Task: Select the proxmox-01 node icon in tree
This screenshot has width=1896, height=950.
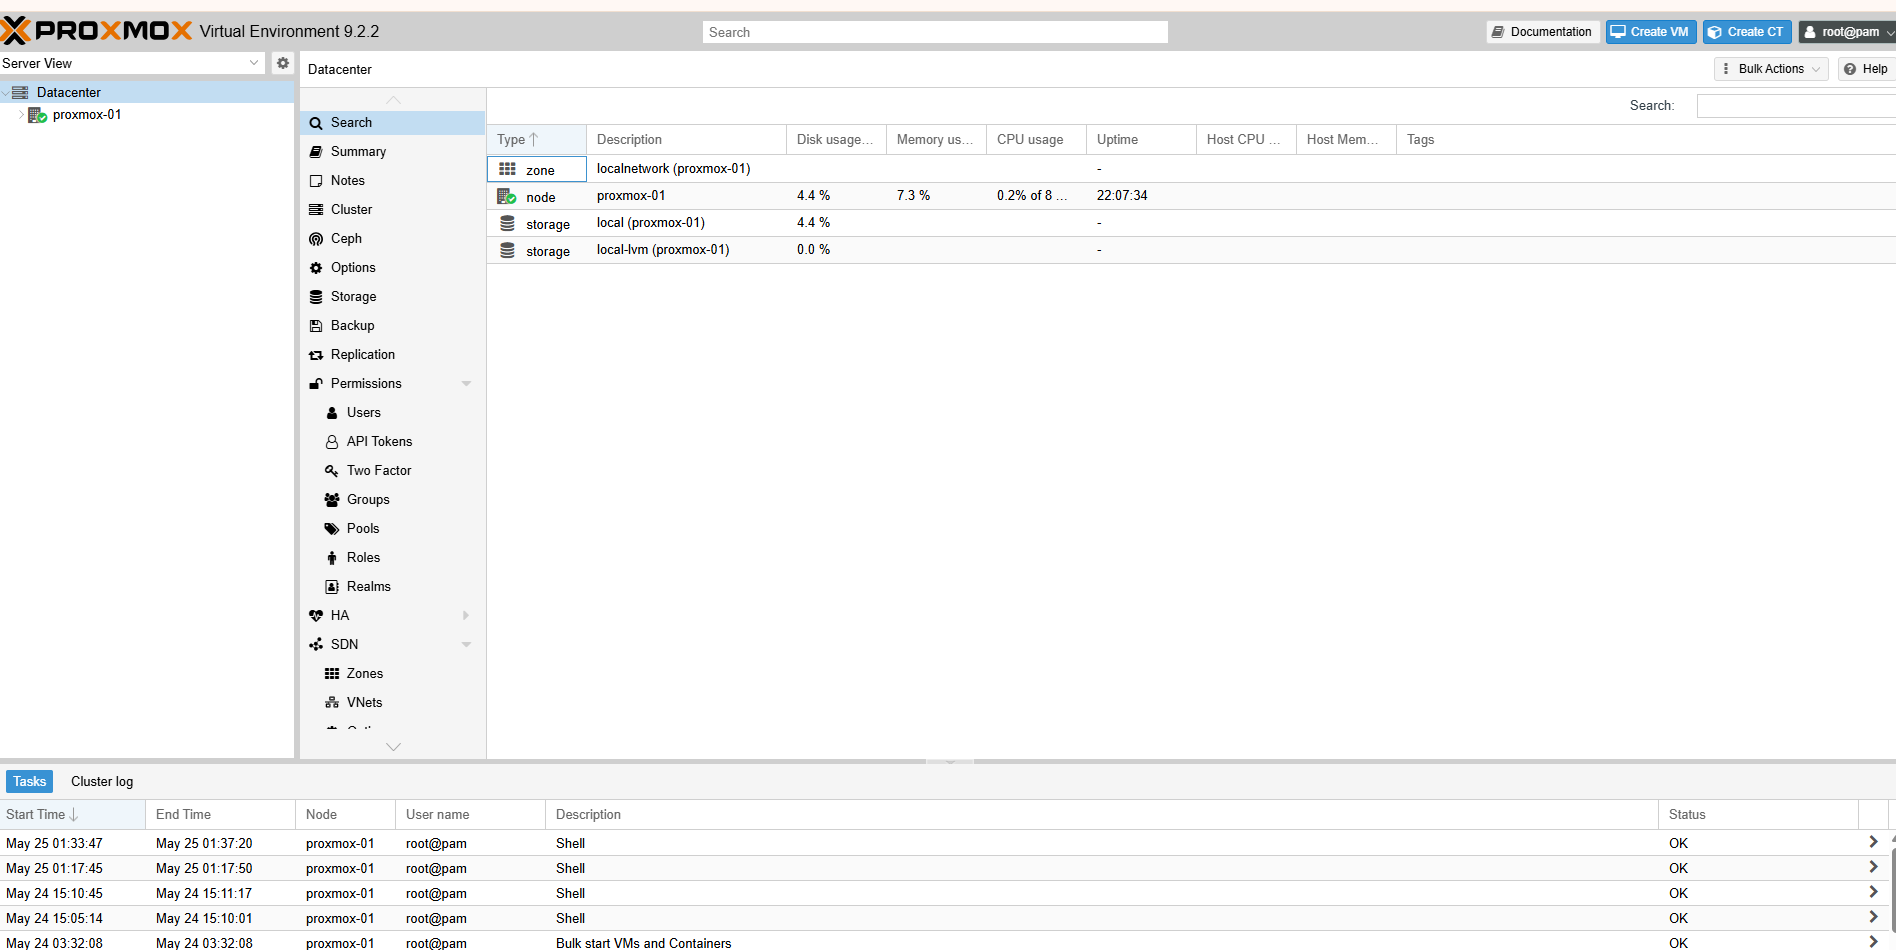Action: [x=38, y=115]
